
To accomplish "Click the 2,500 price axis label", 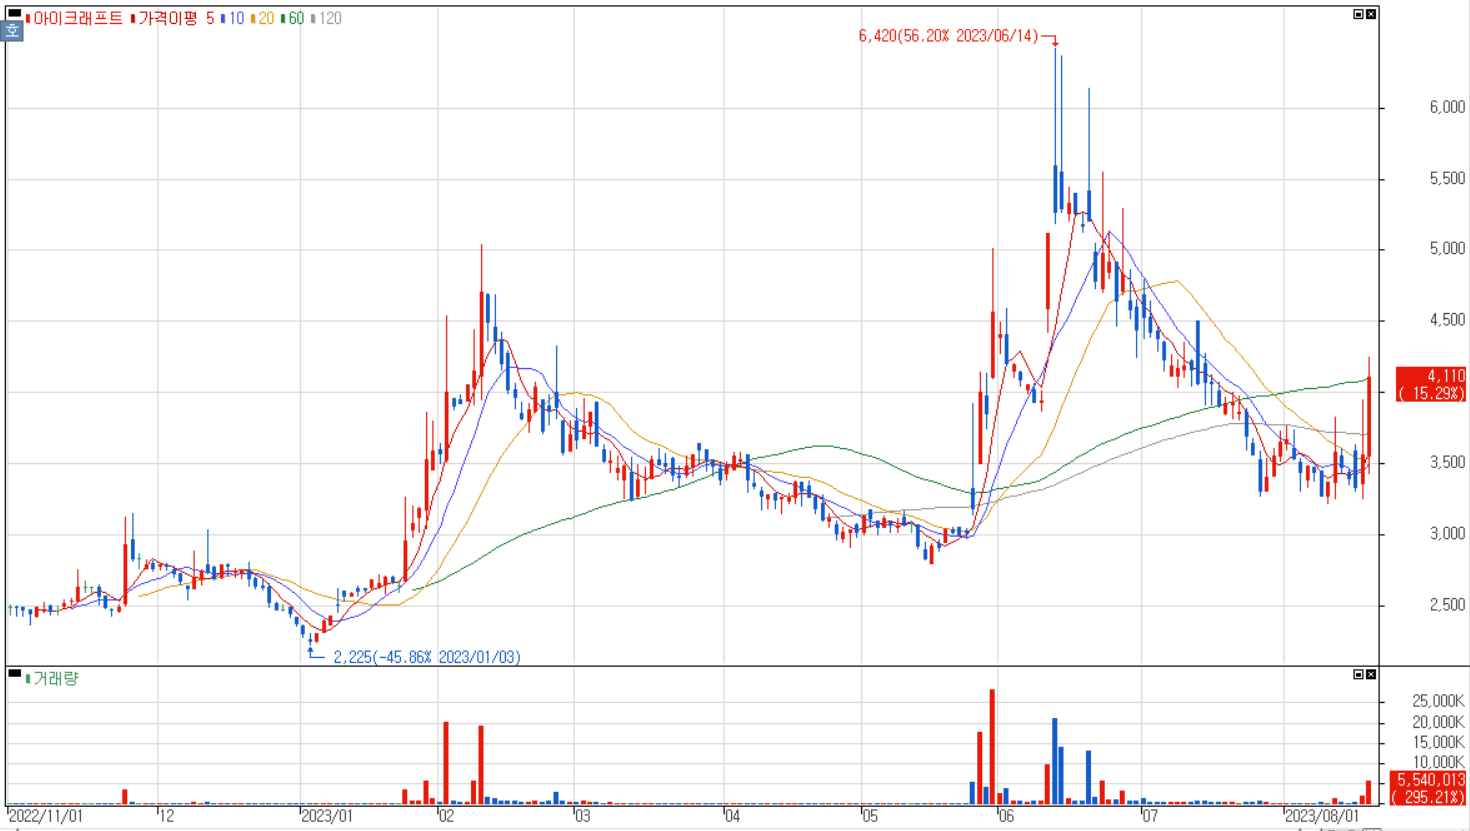I will (x=1447, y=605).
